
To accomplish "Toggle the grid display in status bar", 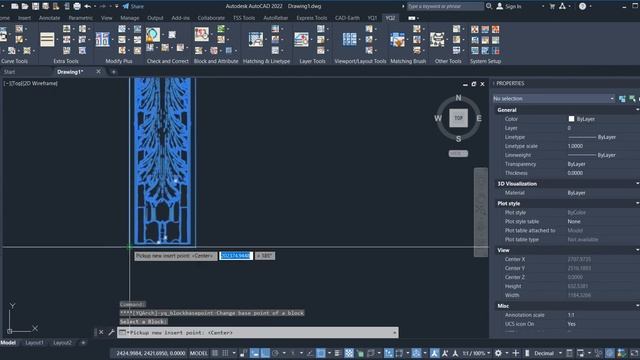I will click(215, 353).
